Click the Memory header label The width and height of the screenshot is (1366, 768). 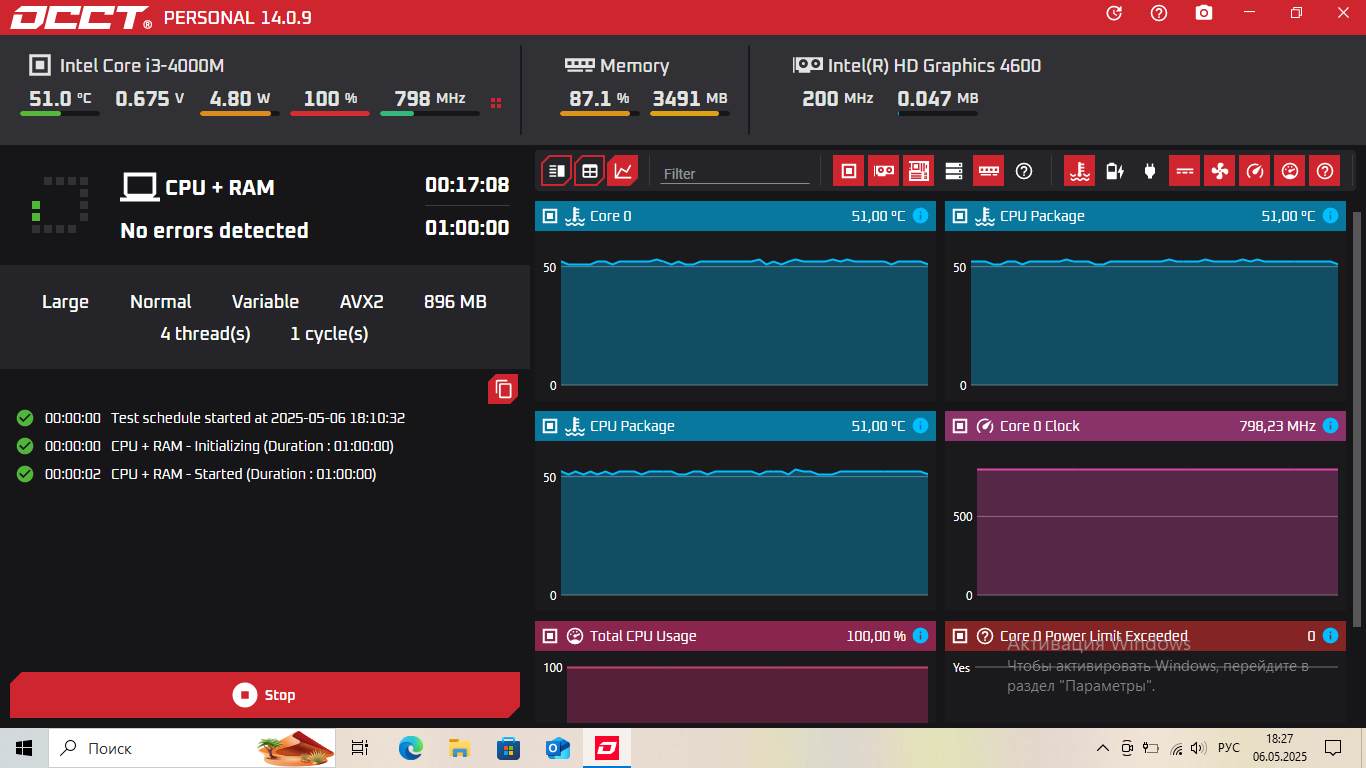(x=634, y=66)
